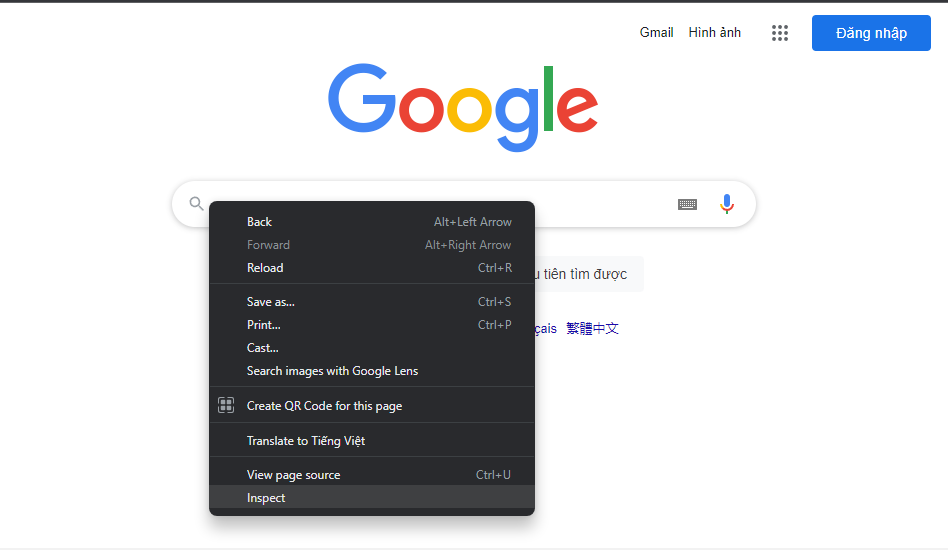Switch language to 繁體中文 link

(x=592, y=328)
